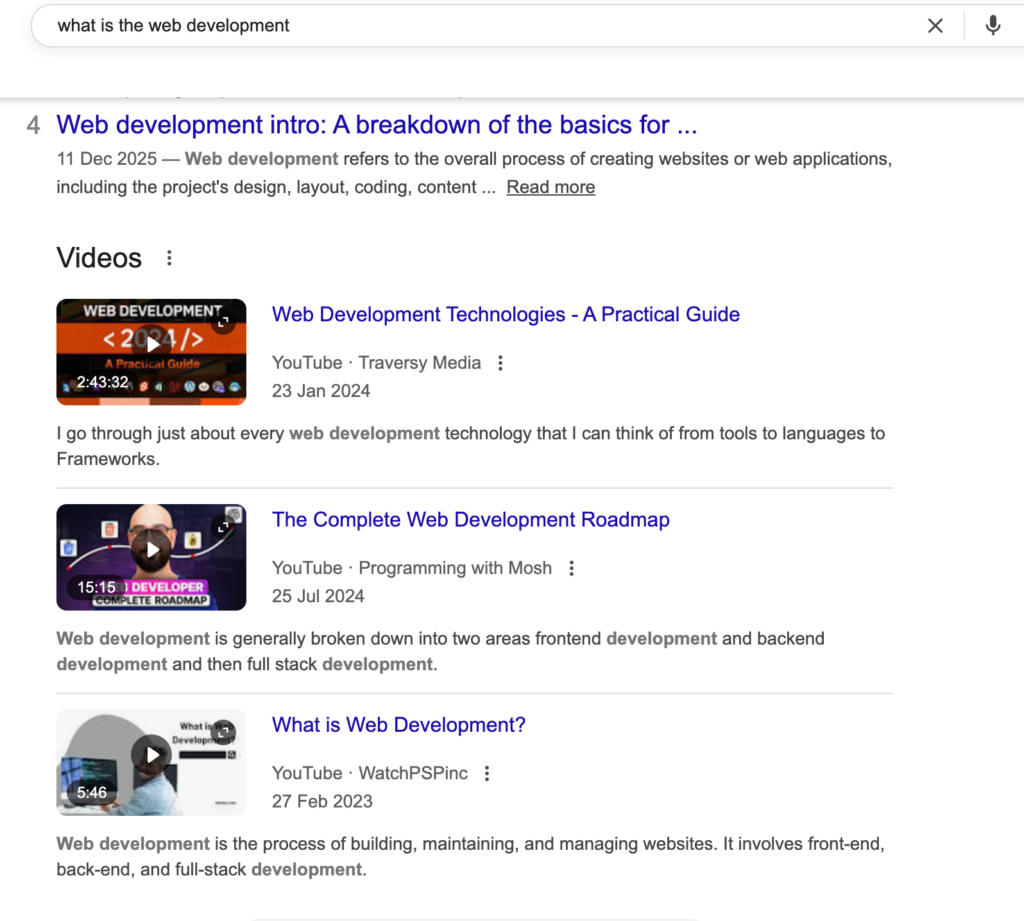Play the Web Development Technologies video
The image size is (1024, 921).
point(151,343)
